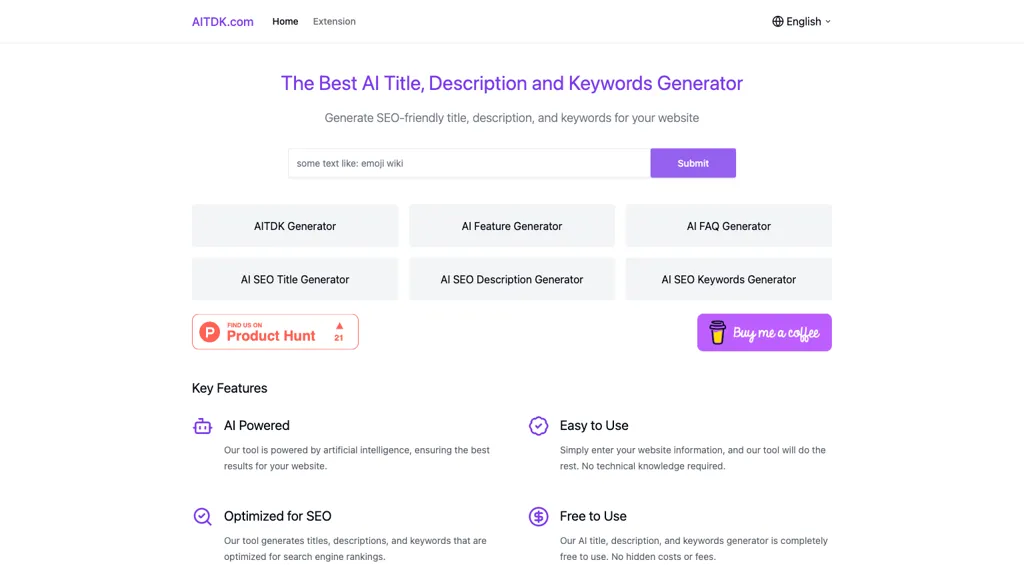Click the dollar coin icon for Free to Use
1024x576 pixels.
pyautogui.click(x=538, y=516)
